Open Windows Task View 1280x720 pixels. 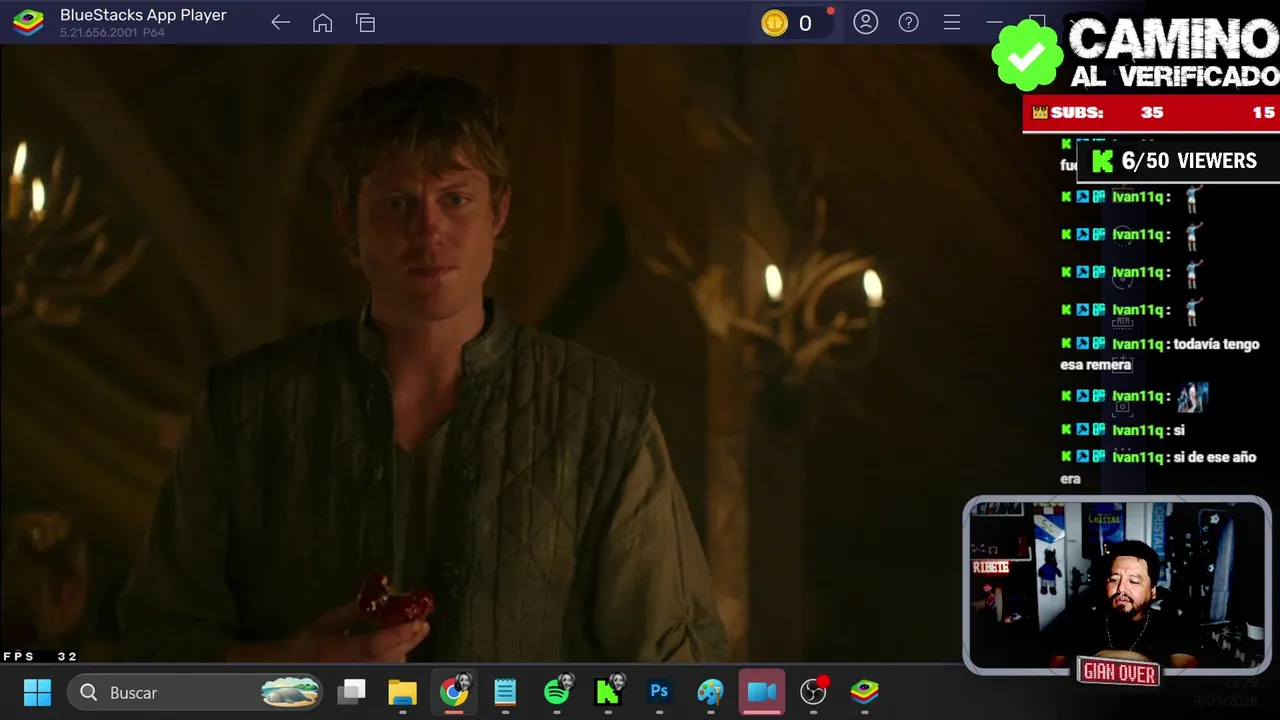[x=351, y=692]
